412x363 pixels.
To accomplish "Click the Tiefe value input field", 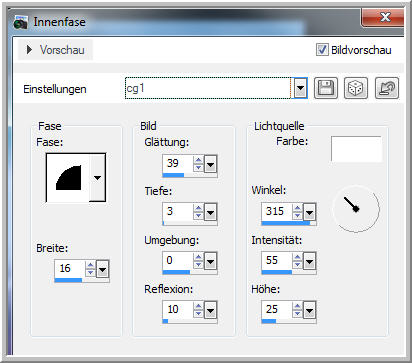I will pos(178,211).
